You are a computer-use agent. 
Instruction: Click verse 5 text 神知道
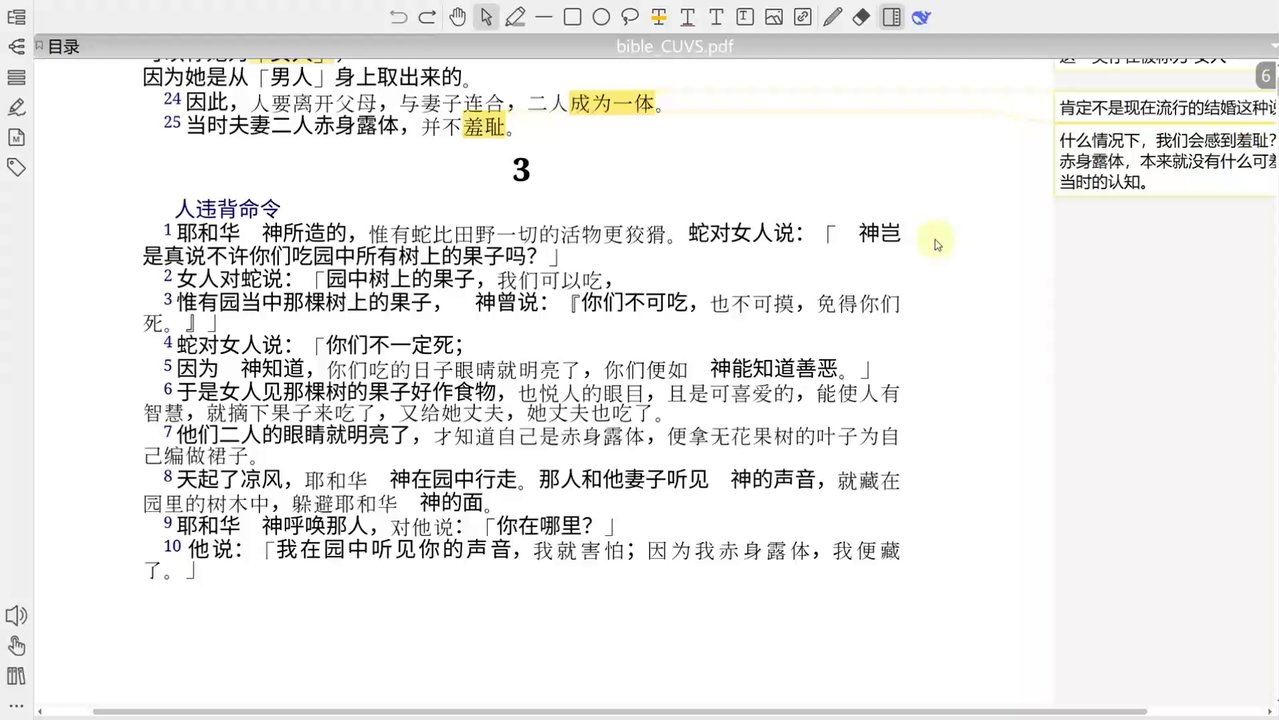pos(272,368)
